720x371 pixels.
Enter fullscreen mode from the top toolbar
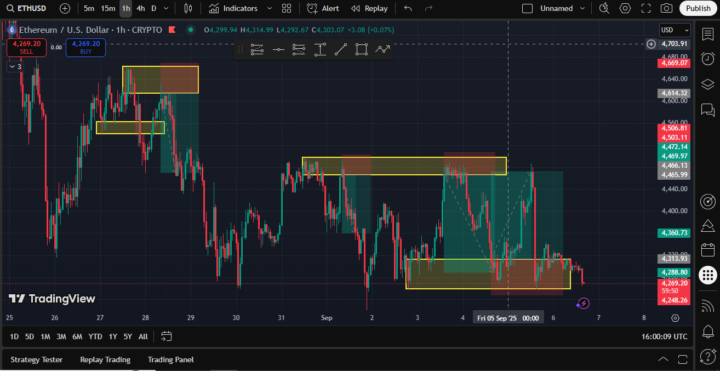click(x=646, y=8)
